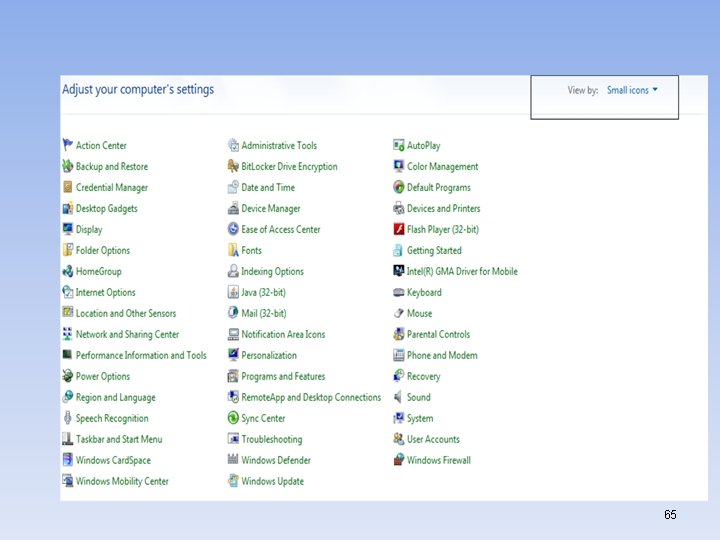Image resolution: width=720 pixels, height=540 pixels.
Task: Open Phone and Modem link
Action: 442,355
